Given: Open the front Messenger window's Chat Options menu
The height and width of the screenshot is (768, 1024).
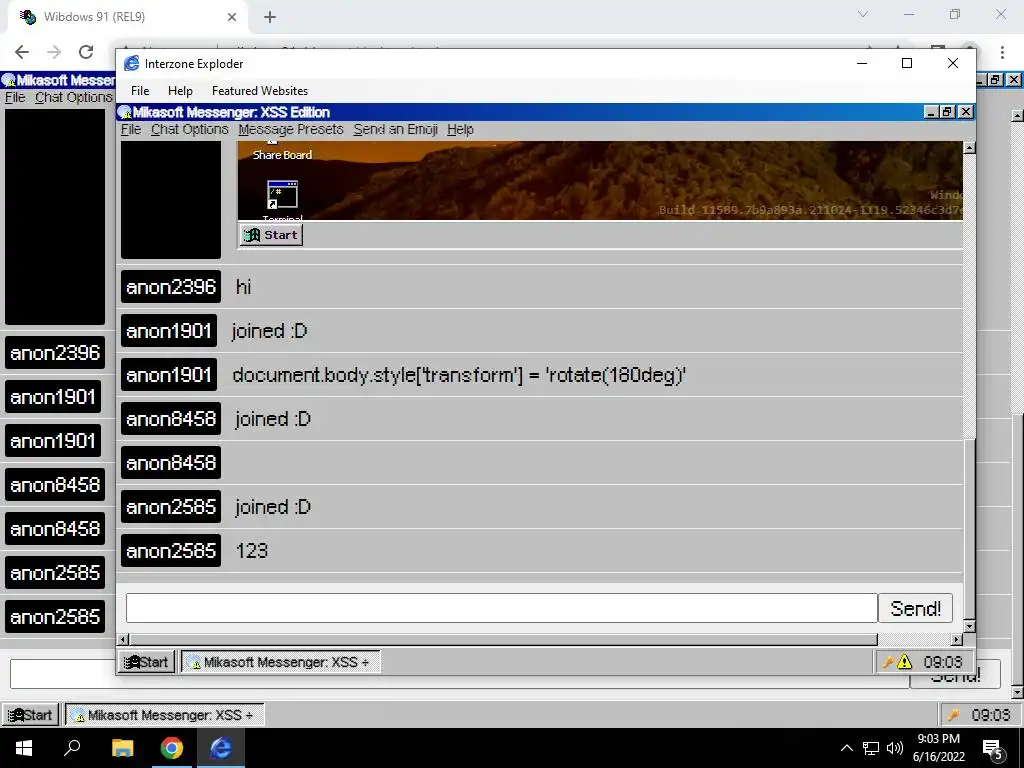Looking at the screenshot, I should pyautogui.click(x=190, y=129).
